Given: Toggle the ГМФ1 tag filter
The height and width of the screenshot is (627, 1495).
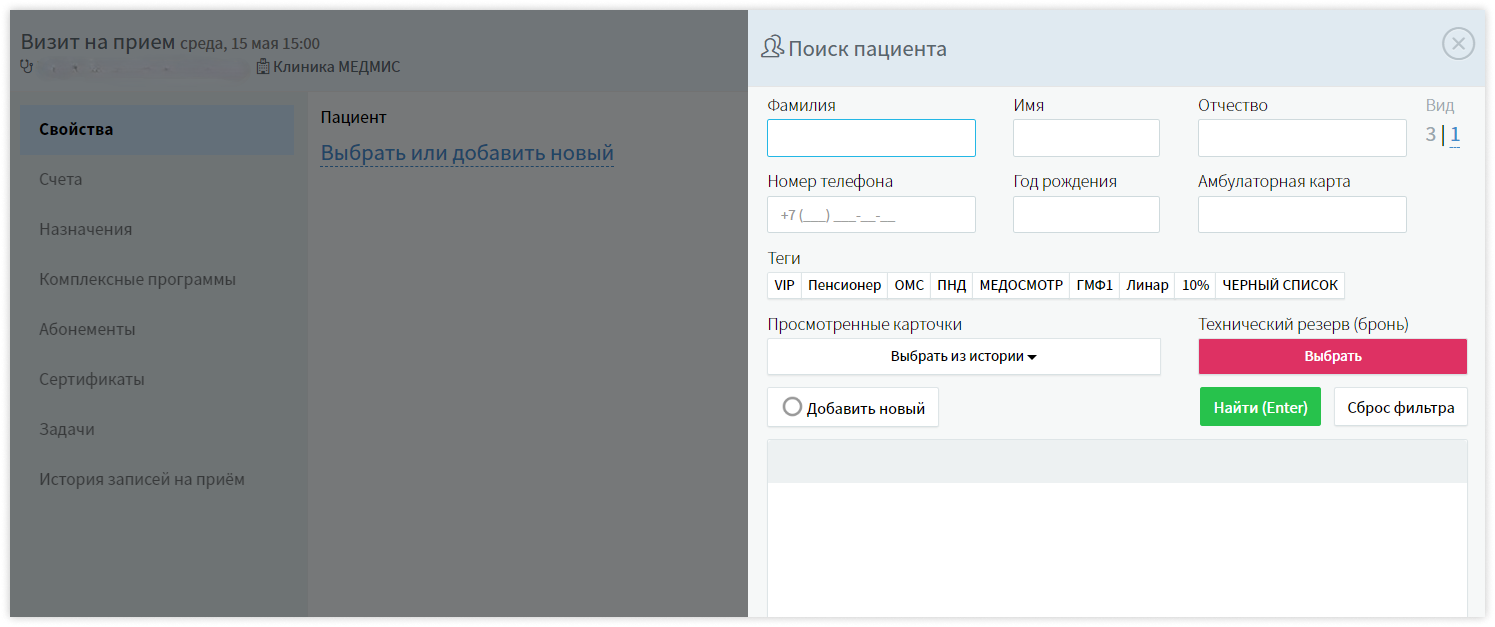Looking at the screenshot, I should coord(1094,285).
